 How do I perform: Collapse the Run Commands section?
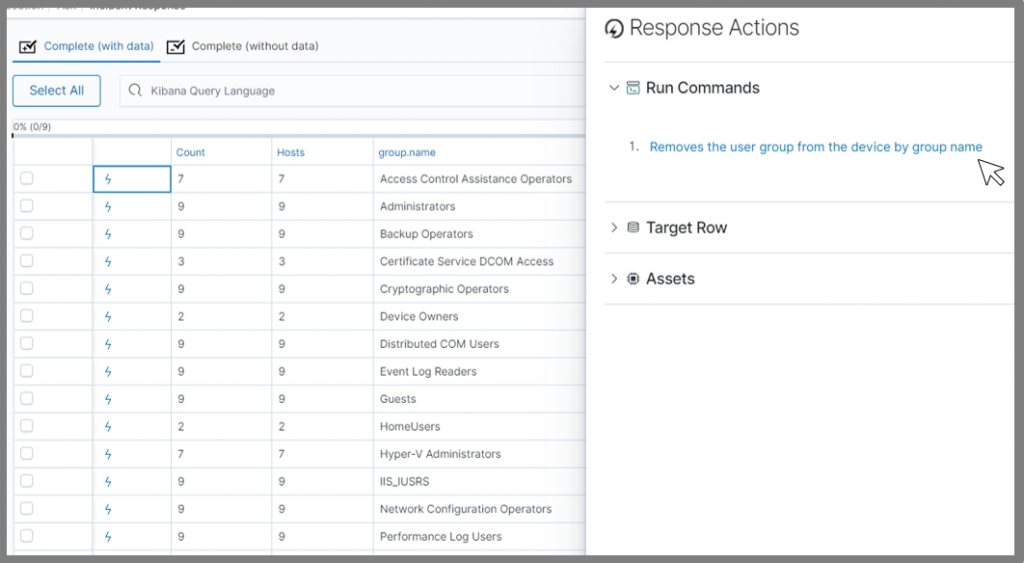[614, 88]
